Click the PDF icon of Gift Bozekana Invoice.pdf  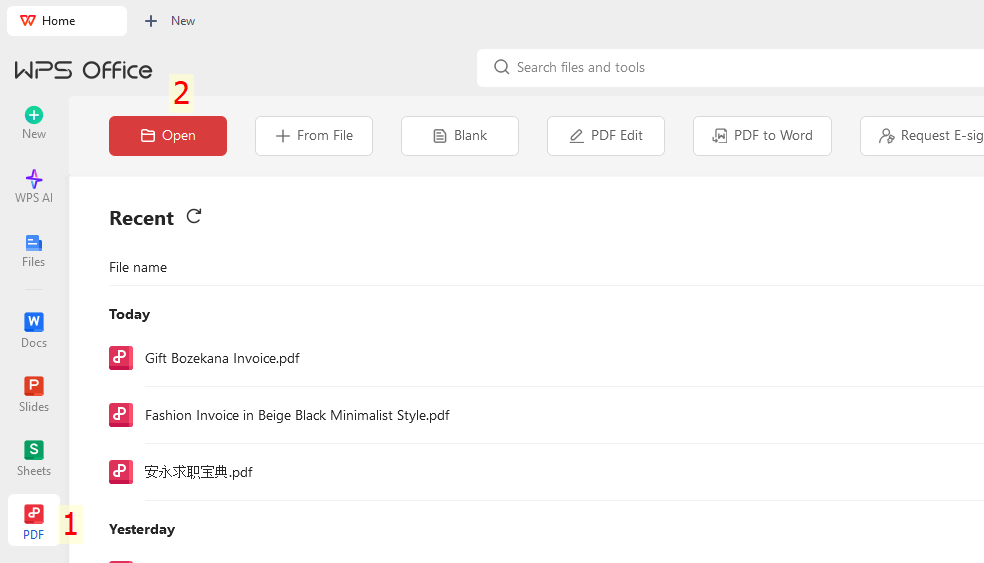pyautogui.click(x=120, y=358)
